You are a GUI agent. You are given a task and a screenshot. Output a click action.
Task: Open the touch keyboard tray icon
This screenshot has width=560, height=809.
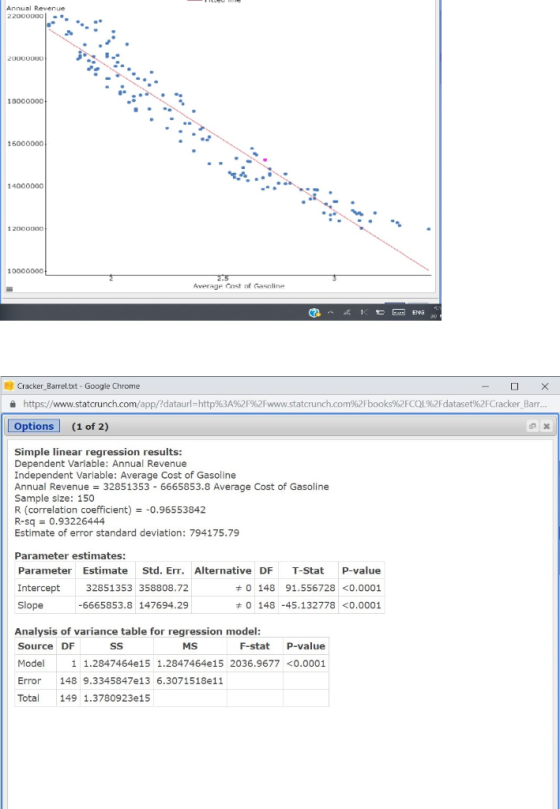click(398, 312)
